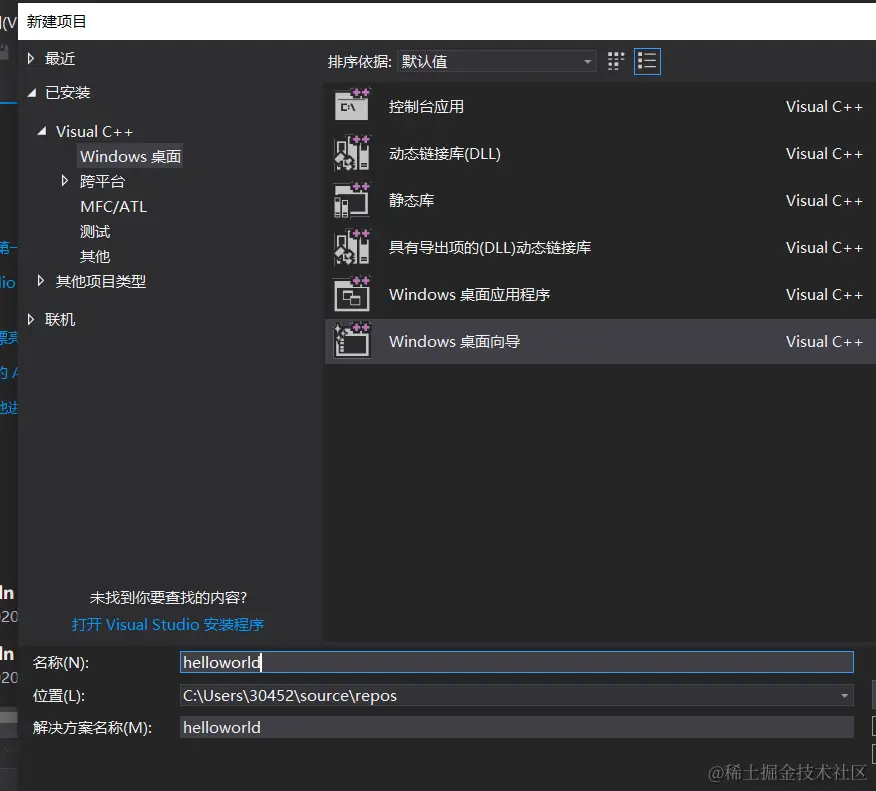The image size is (876, 791).
Task: Click the 控制台应用 template icon
Action: click(351, 105)
